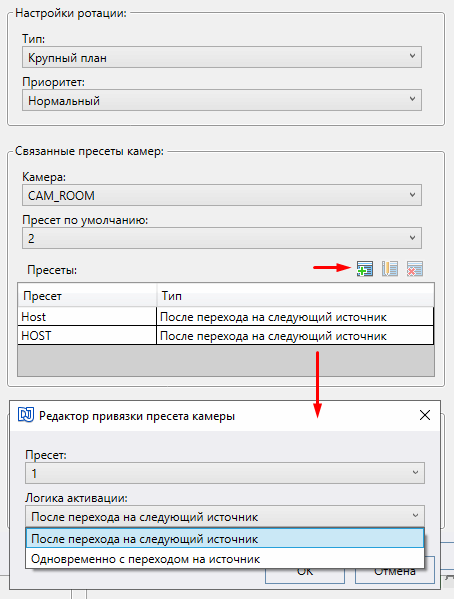The width and height of the screenshot is (454, 599).
Task: Collapse the Логика активации dropdown
Action: 225,516
